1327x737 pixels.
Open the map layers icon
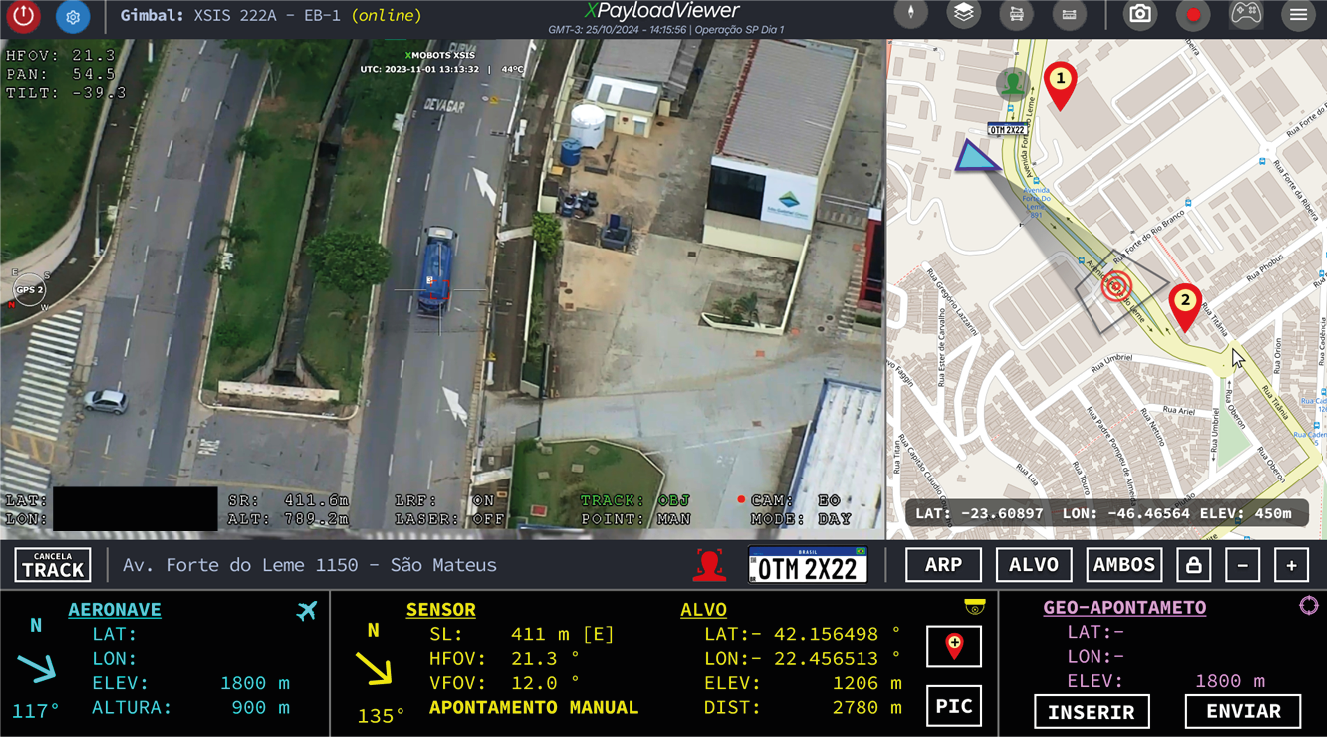tap(963, 14)
